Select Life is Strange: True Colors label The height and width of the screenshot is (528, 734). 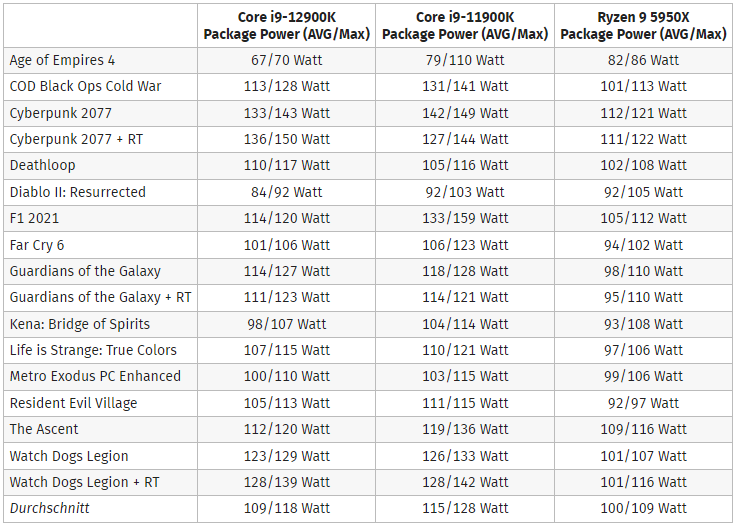pos(93,351)
